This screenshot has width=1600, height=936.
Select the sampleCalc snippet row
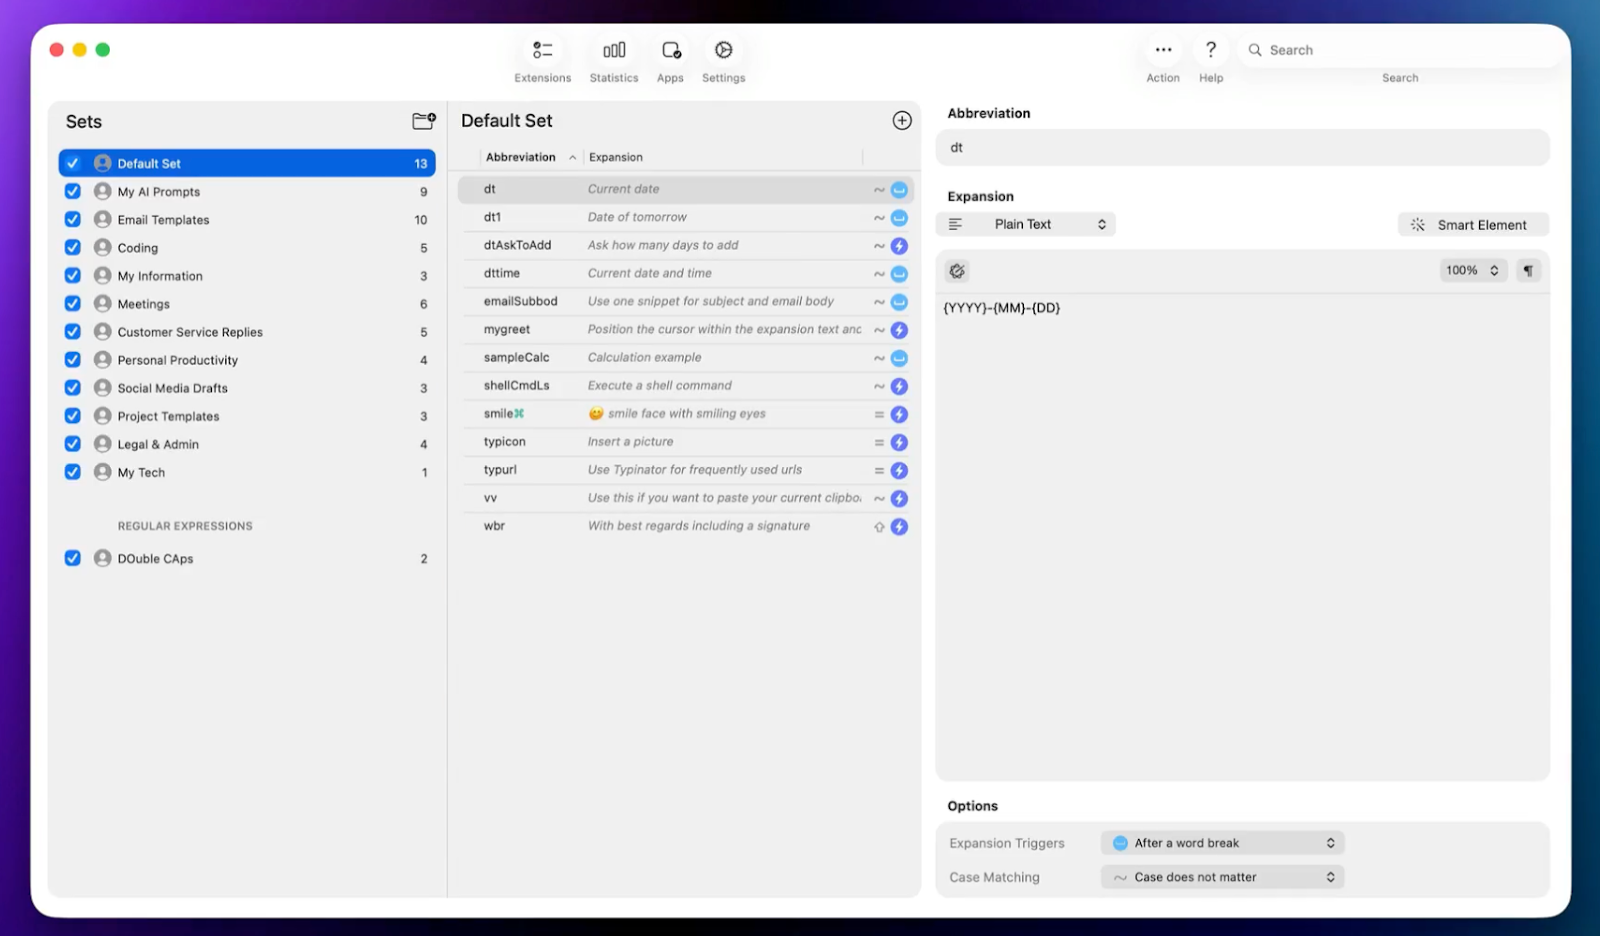click(x=685, y=357)
